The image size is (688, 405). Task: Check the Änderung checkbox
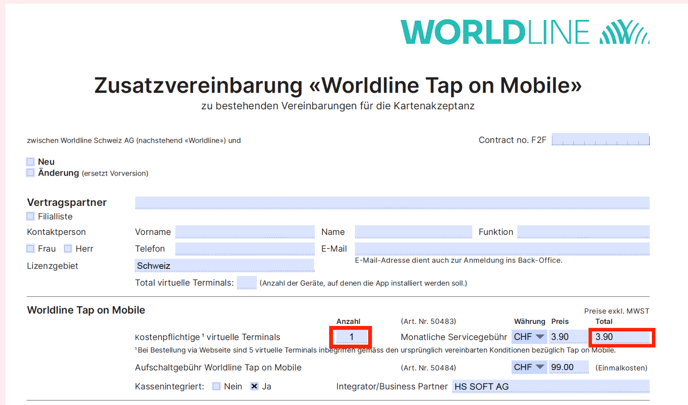(30, 173)
